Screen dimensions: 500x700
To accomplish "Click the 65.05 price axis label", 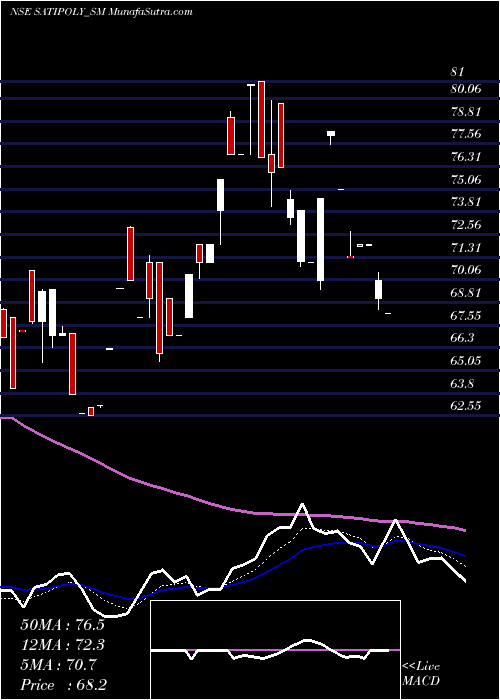I will coord(466,361).
